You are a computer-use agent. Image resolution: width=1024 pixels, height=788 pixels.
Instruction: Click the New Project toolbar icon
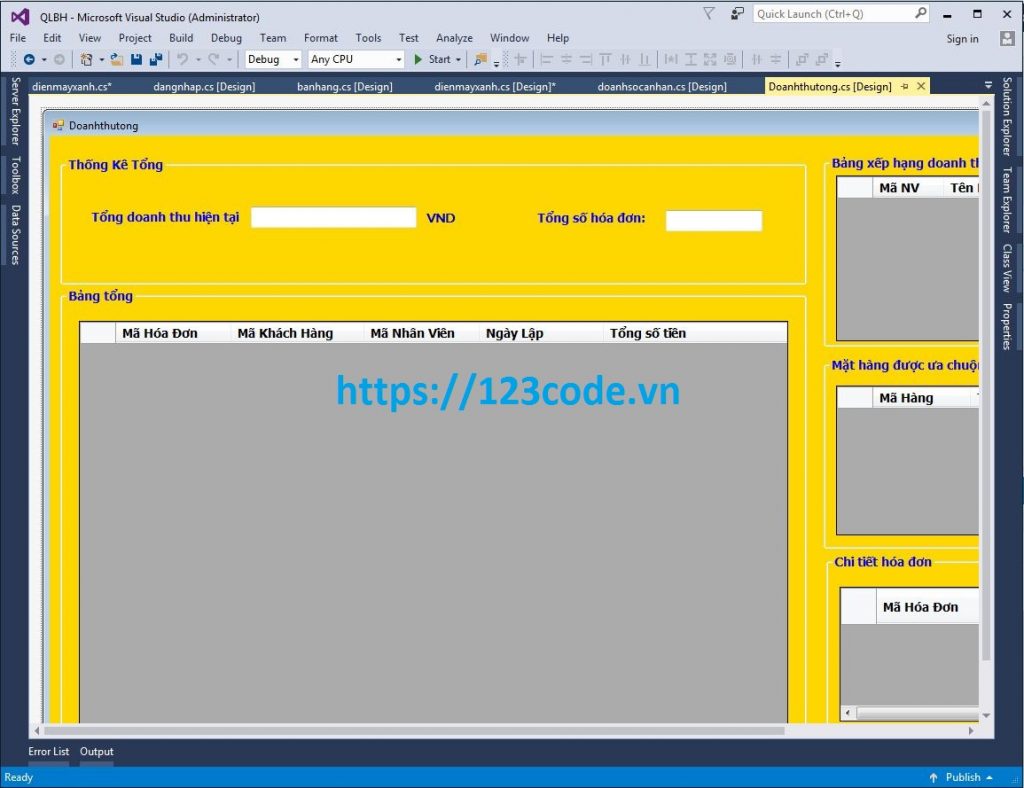coord(85,60)
